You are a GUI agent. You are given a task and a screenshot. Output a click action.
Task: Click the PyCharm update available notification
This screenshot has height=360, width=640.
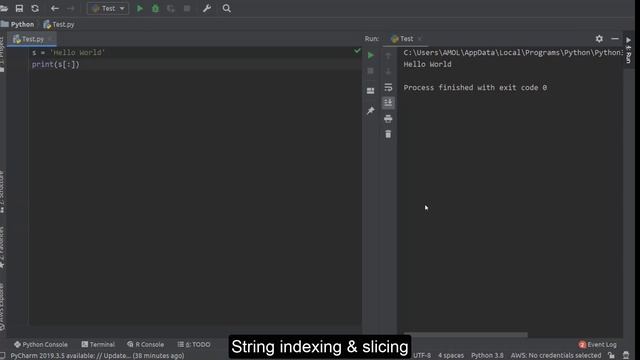(x=97, y=356)
